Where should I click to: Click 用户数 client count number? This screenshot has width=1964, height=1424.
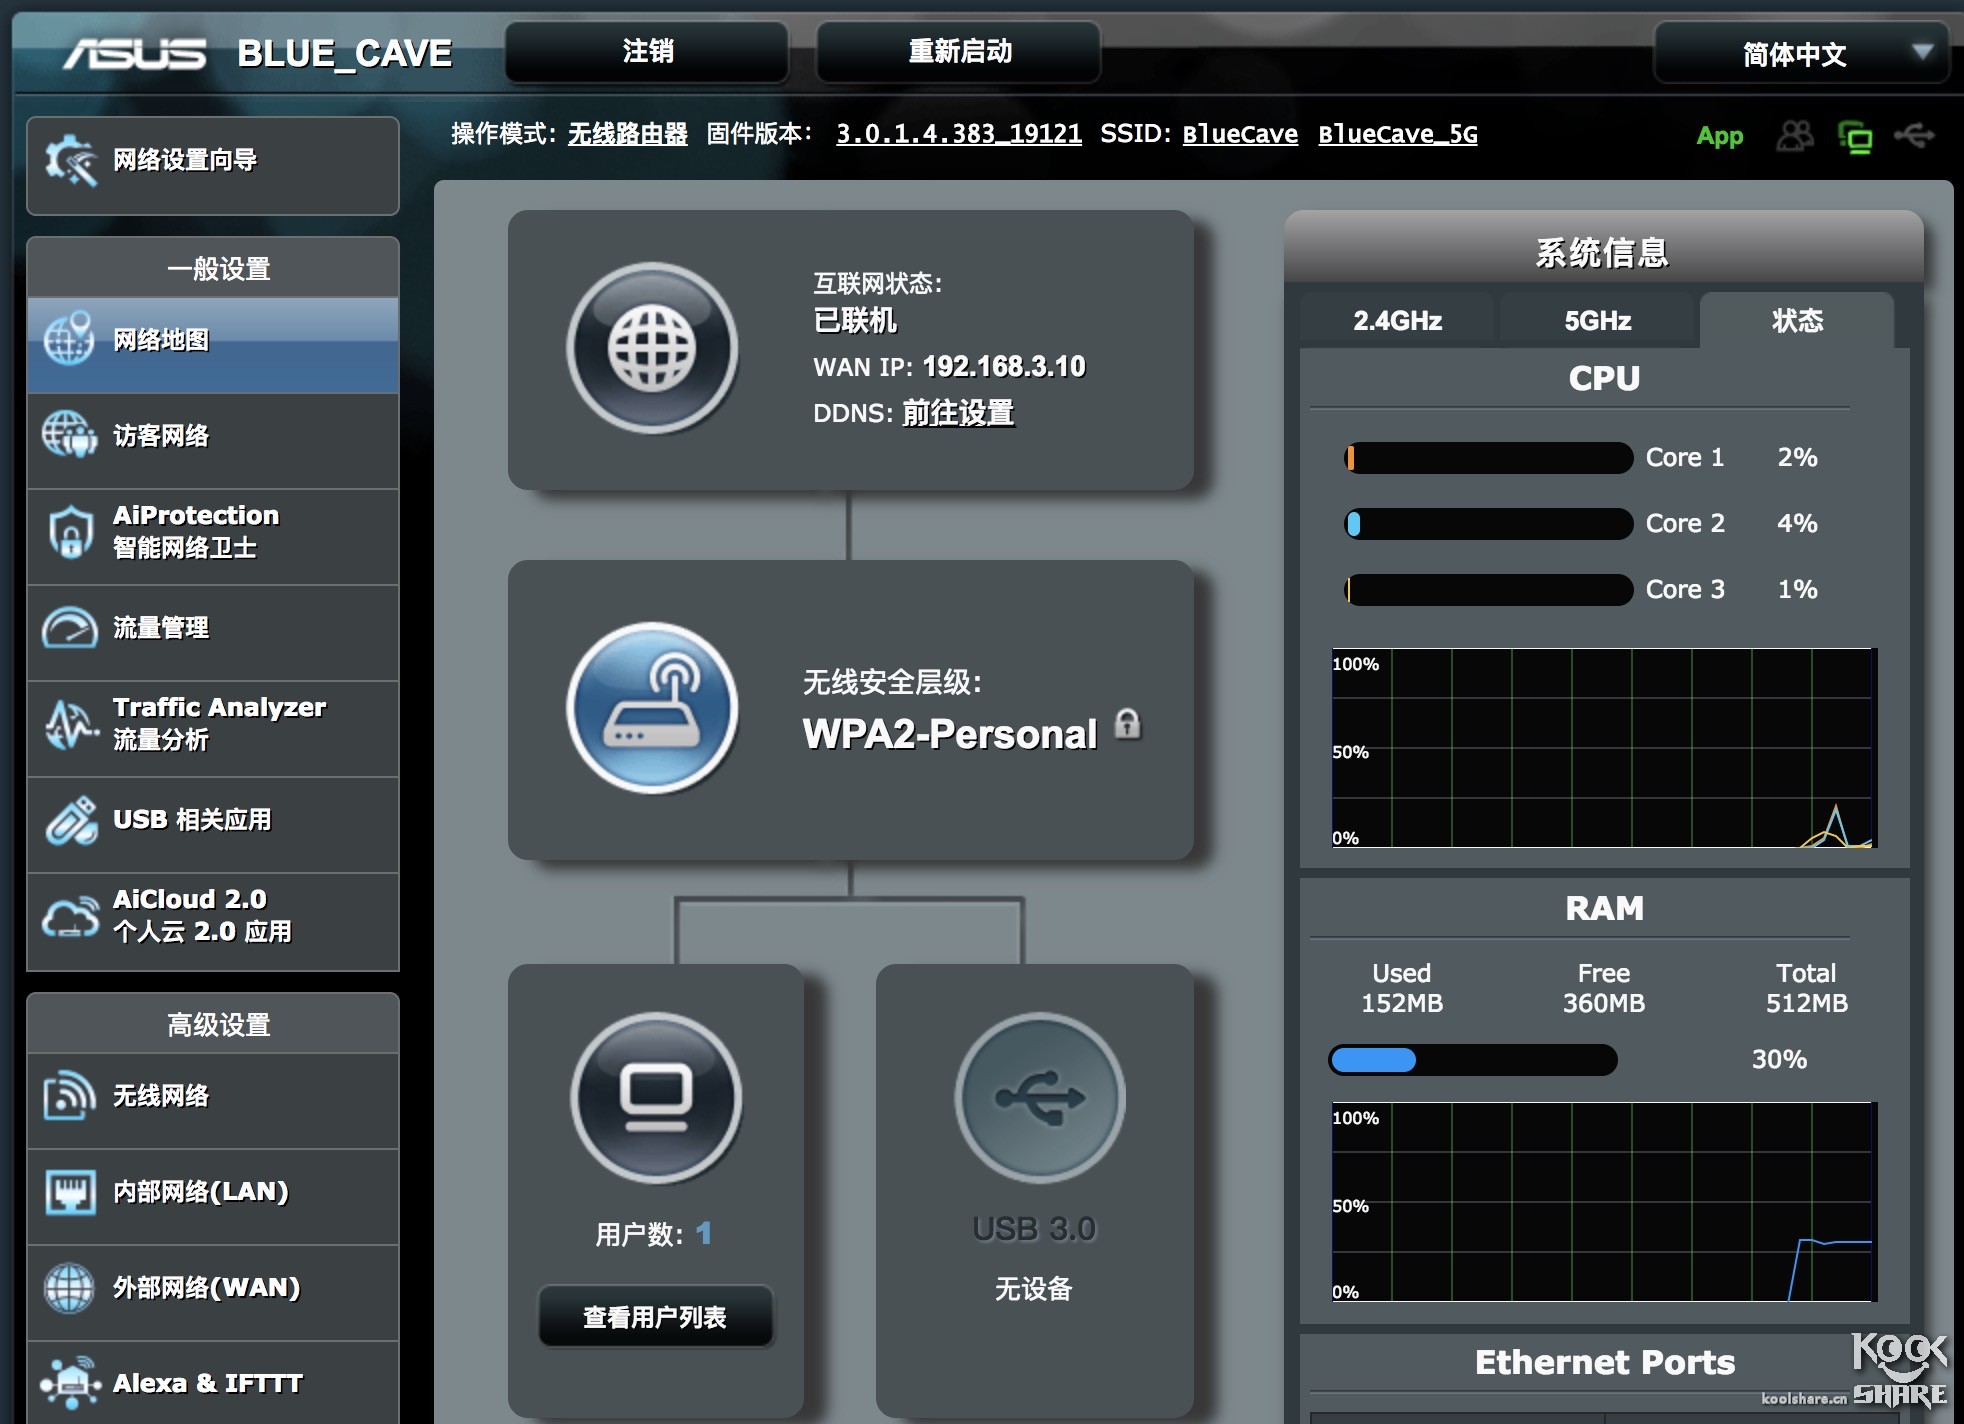click(x=704, y=1234)
